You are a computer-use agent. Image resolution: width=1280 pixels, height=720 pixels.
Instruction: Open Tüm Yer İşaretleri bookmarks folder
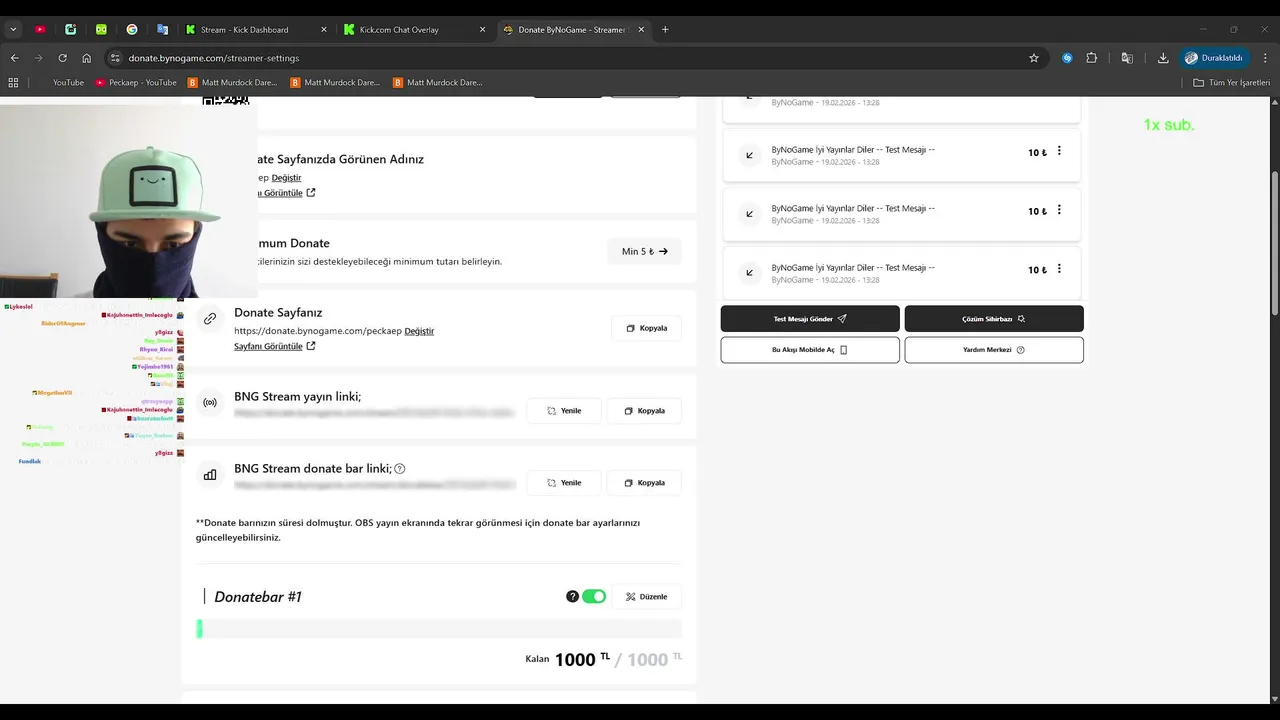(1233, 82)
